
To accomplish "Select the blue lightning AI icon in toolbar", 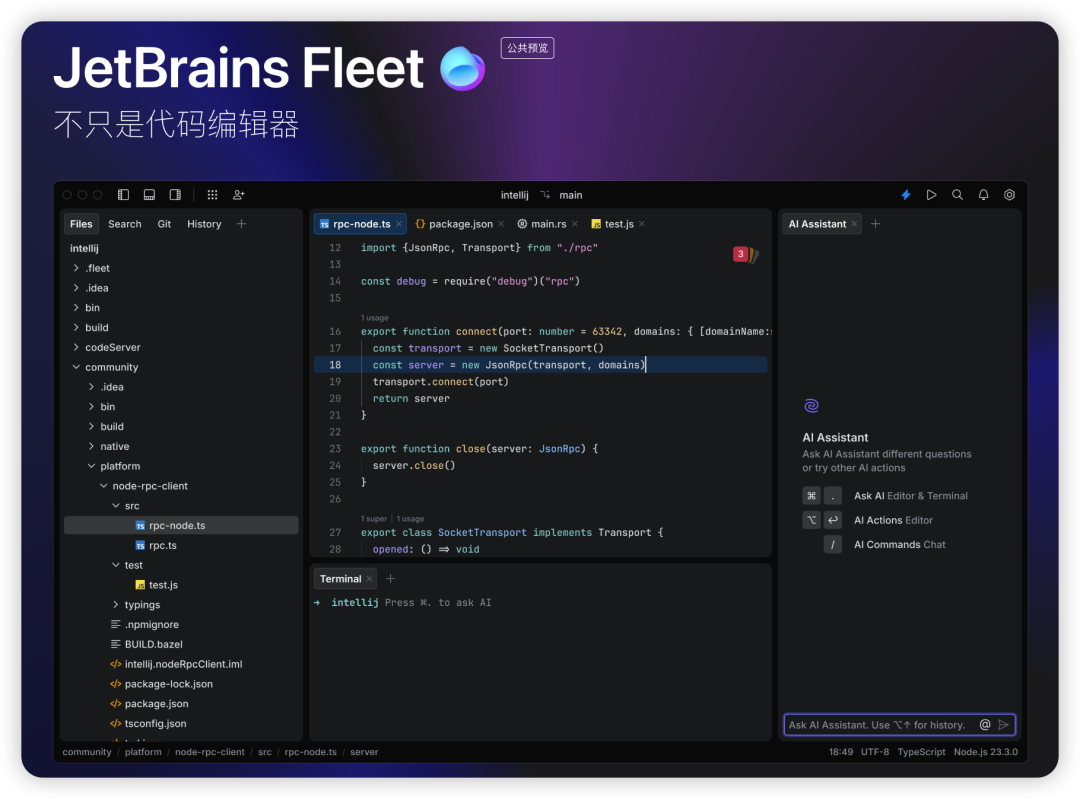I will tap(905, 194).
